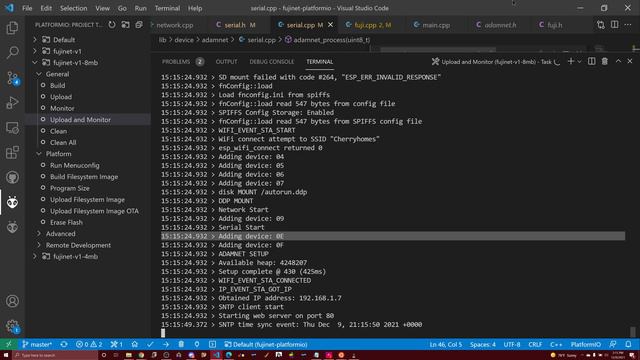640x360 pixels.
Task: Click Ln 46, Col 5 indicator
Action: 446,344
